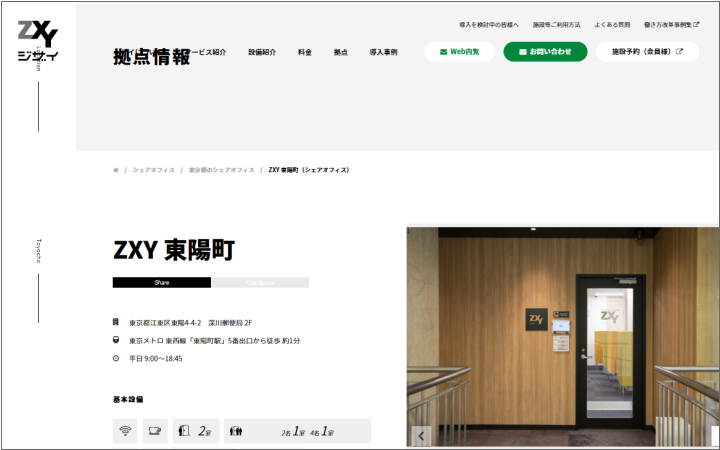
Task: Open 導入を検討中の皆様へ link
Action: [x=489, y=25]
